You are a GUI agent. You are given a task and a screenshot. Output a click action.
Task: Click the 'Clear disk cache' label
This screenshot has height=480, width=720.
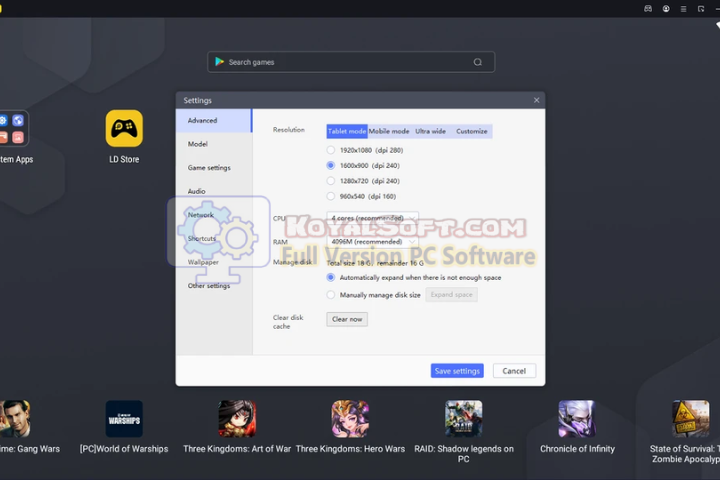(x=288, y=322)
